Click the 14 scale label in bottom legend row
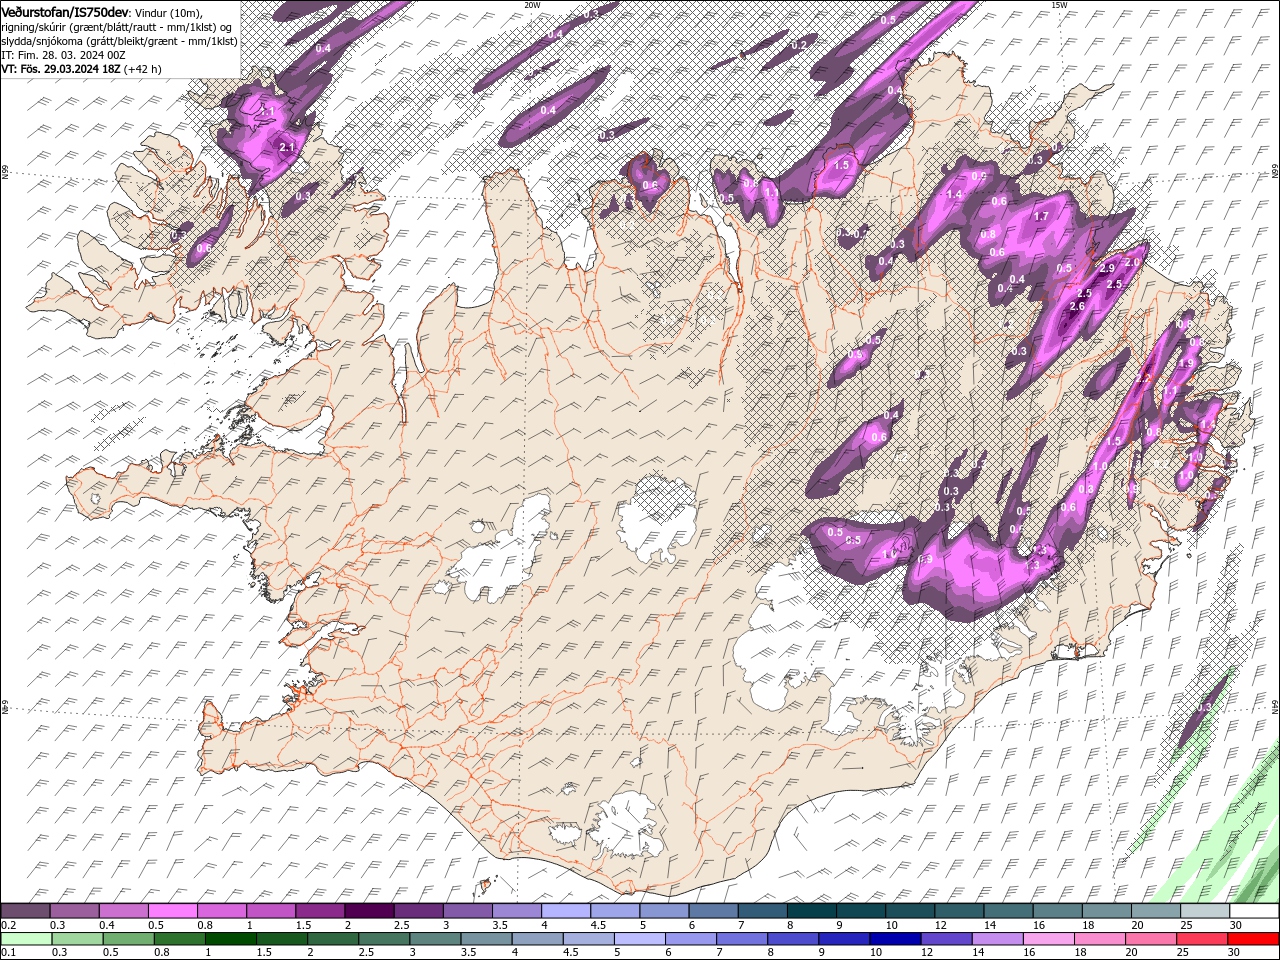Screen dimensions: 1280x960 tap(979, 953)
